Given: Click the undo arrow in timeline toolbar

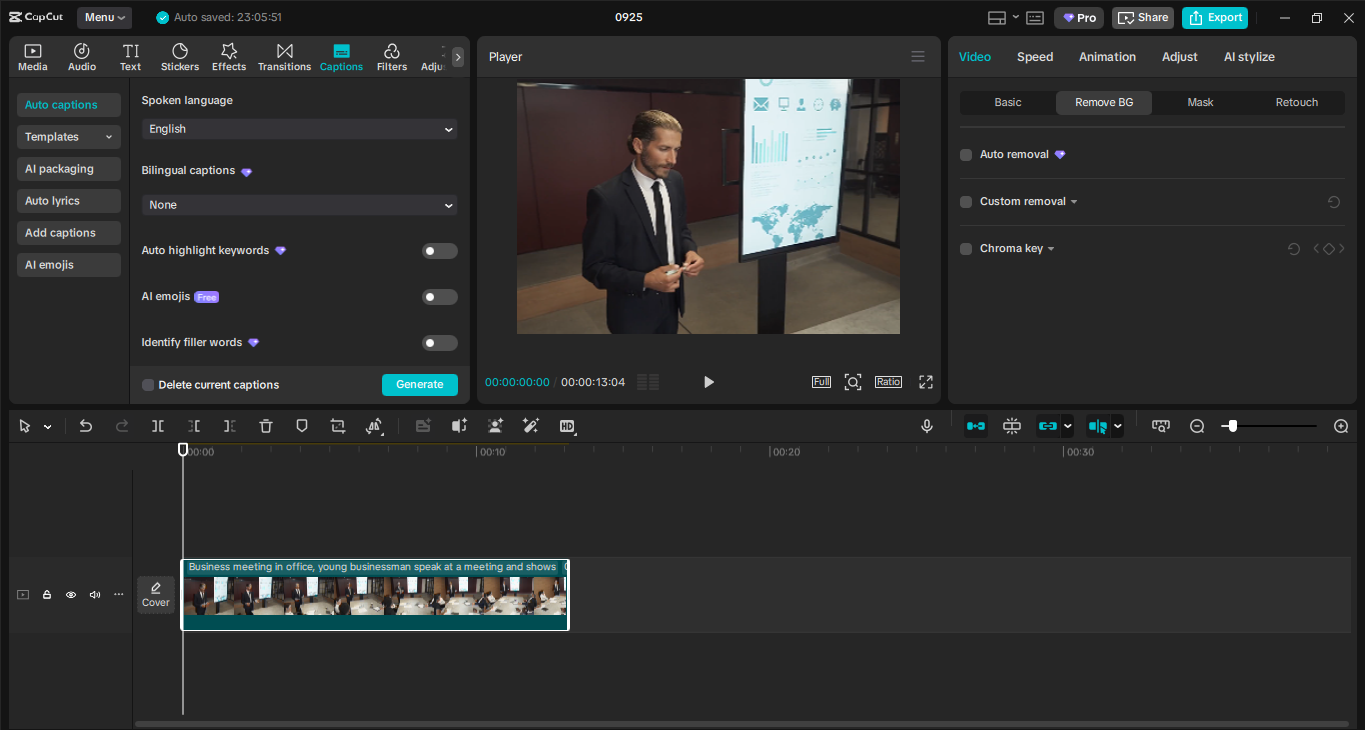Looking at the screenshot, I should click(x=86, y=426).
